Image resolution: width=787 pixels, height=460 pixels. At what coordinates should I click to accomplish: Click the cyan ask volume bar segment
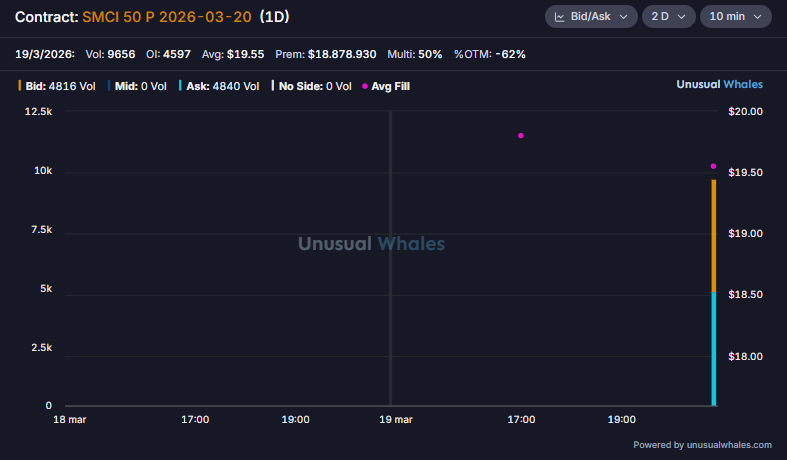coord(714,349)
